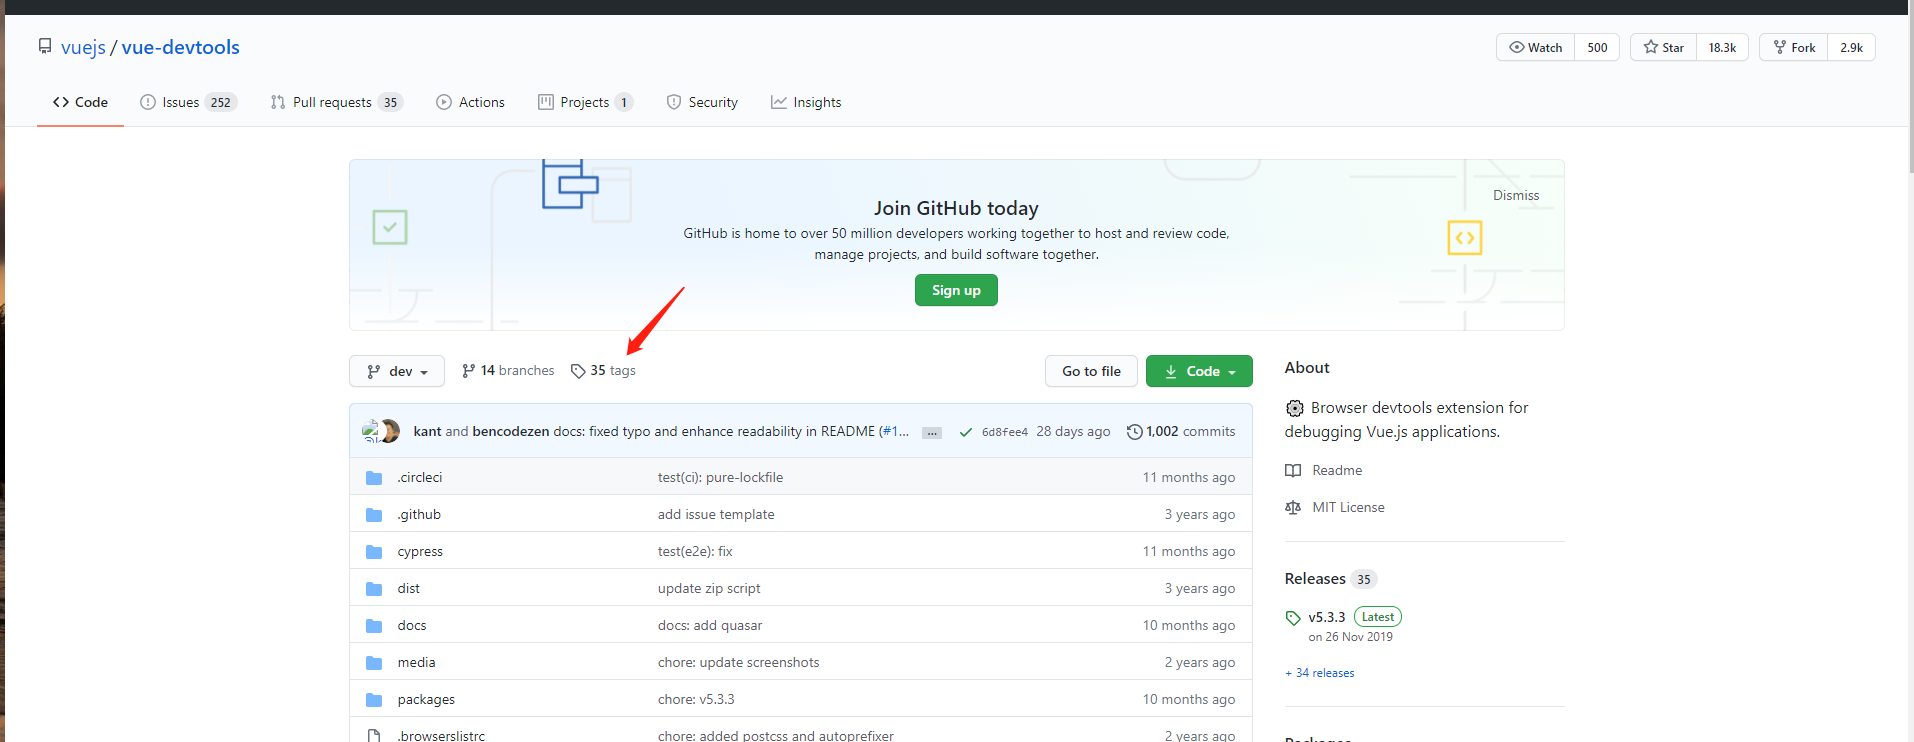Open the 500 watchers count
This screenshot has width=1914, height=742.
(1597, 47)
